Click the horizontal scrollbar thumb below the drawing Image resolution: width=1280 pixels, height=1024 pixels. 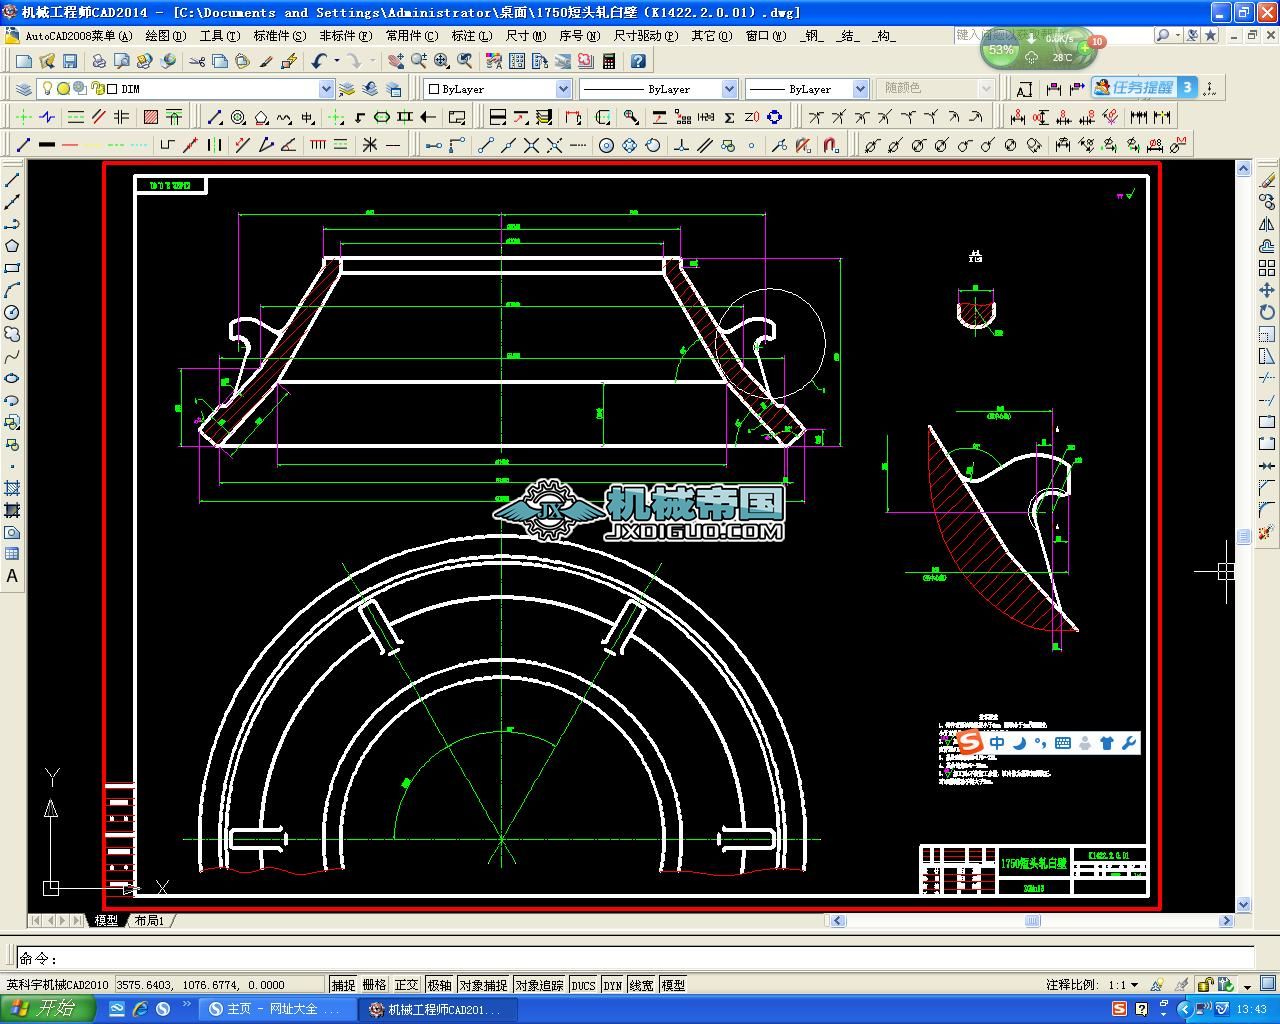click(x=1032, y=921)
